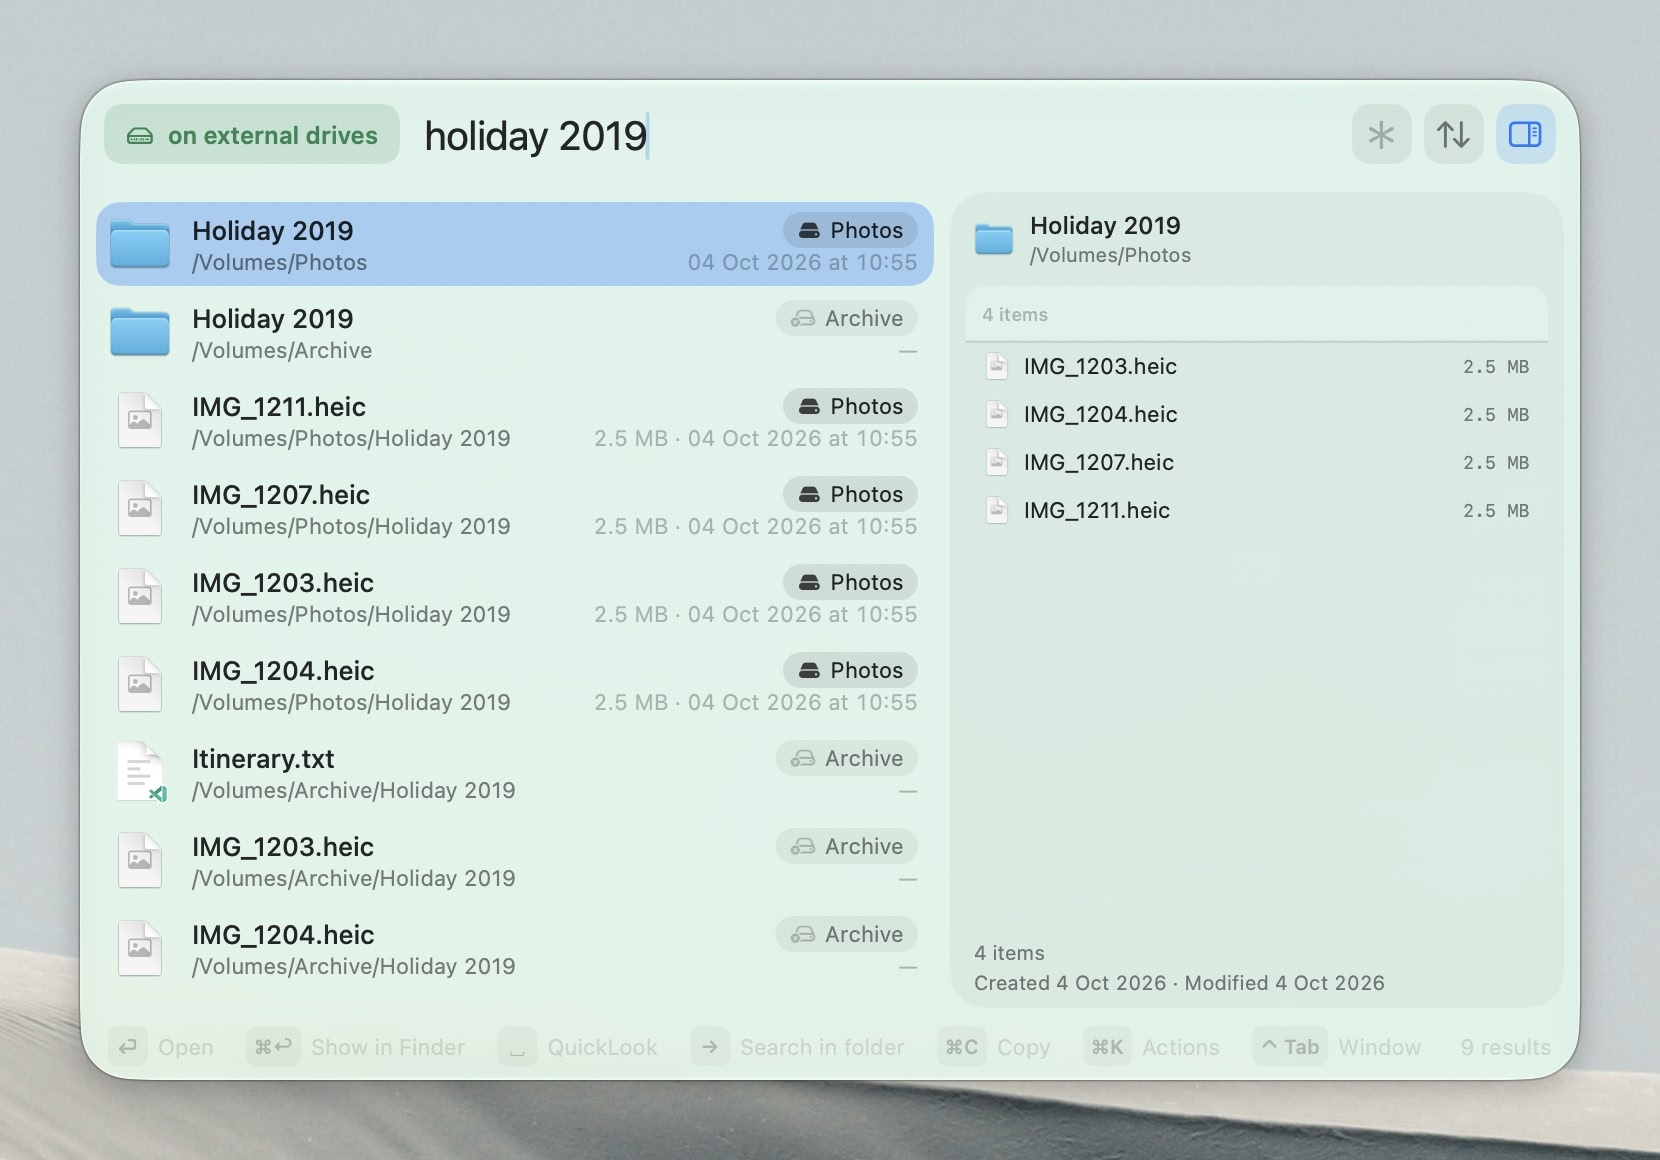The width and height of the screenshot is (1660, 1160).
Task: Click the IMG_1207.heic file icon in results
Action: [x=140, y=509]
